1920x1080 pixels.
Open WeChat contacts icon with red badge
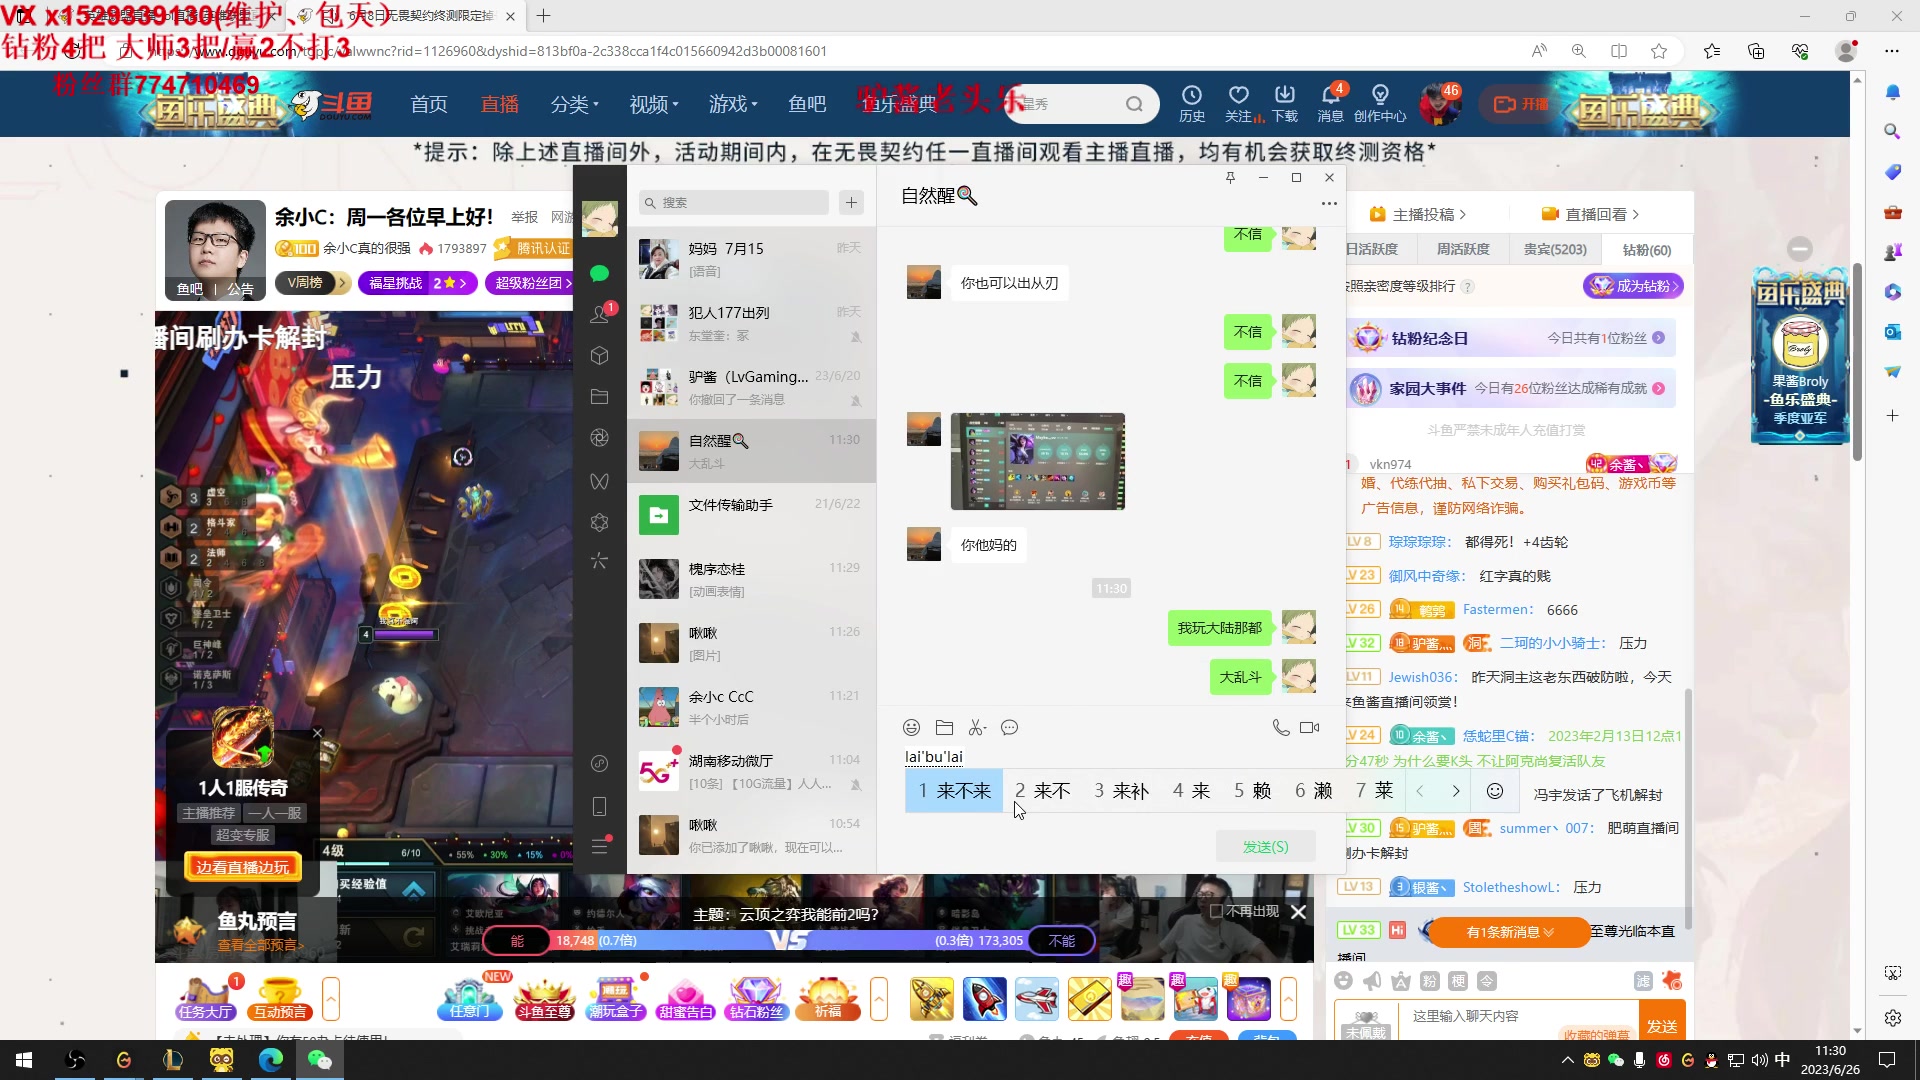pos(599,314)
